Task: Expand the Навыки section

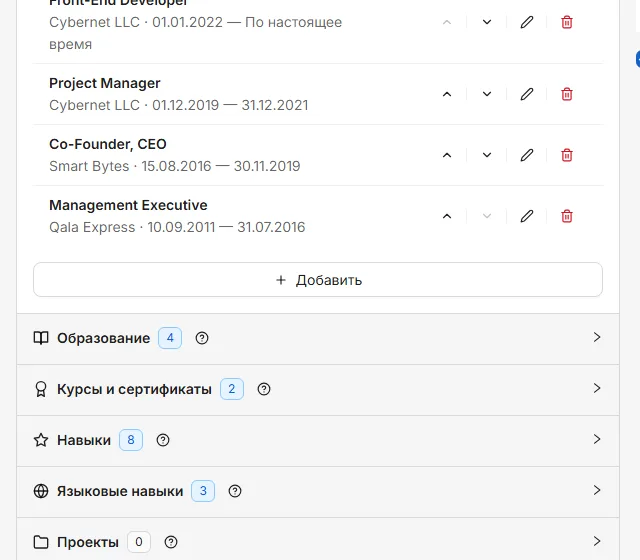Action: coord(318,440)
